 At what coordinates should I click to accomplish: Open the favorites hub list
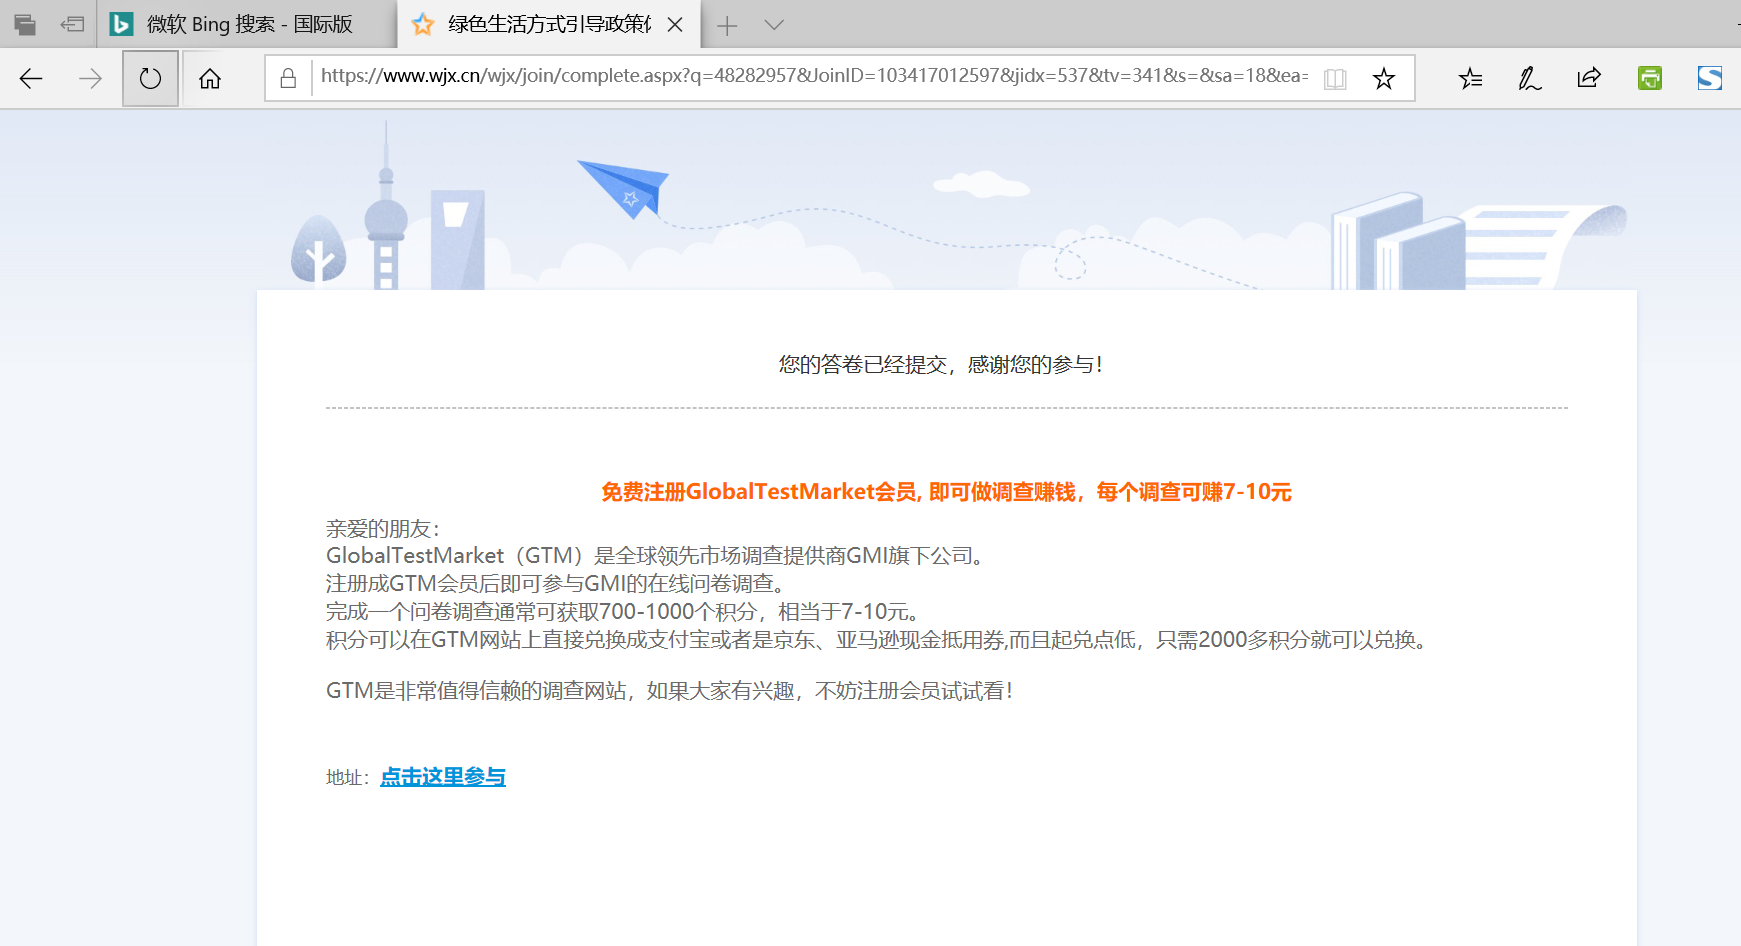(x=1470, y=78)
